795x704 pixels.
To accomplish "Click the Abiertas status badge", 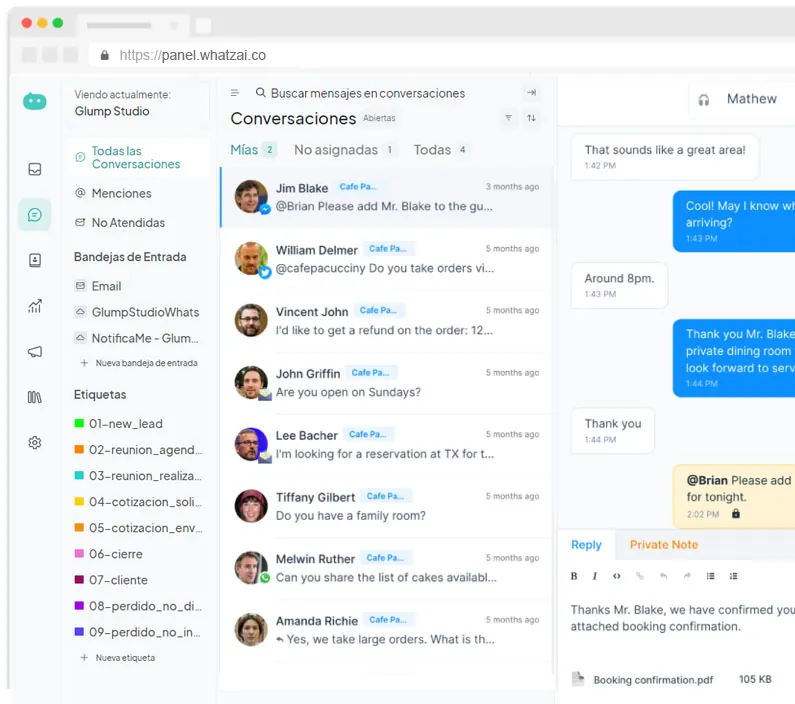I will (379, 118).
